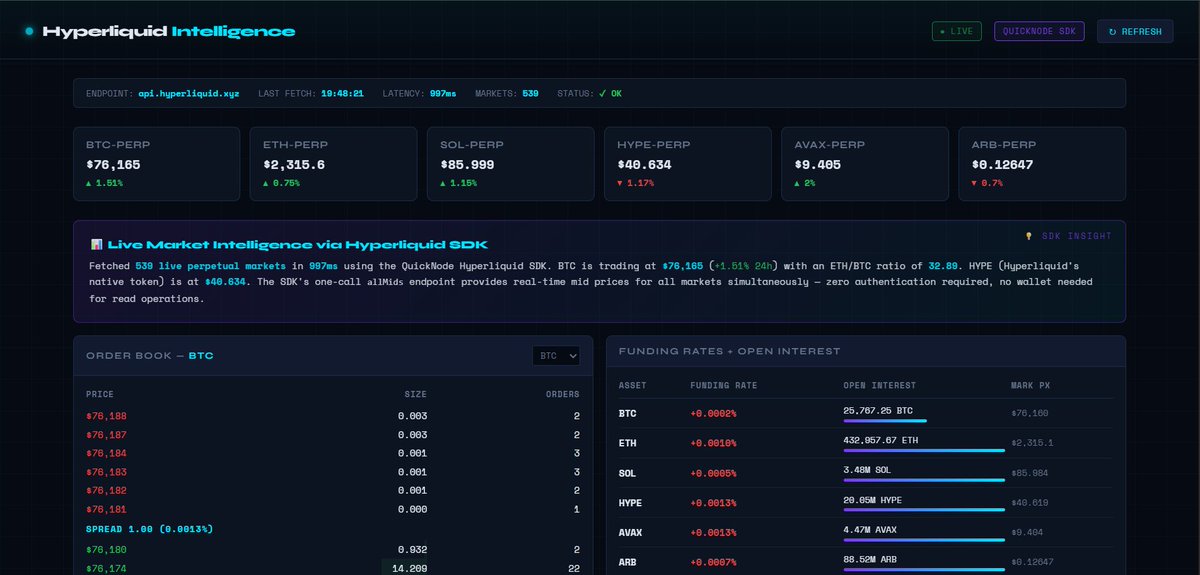Select the ARB row in funding rates
The height and width of the screenshot is (575, 1200).
pos(866,562)
